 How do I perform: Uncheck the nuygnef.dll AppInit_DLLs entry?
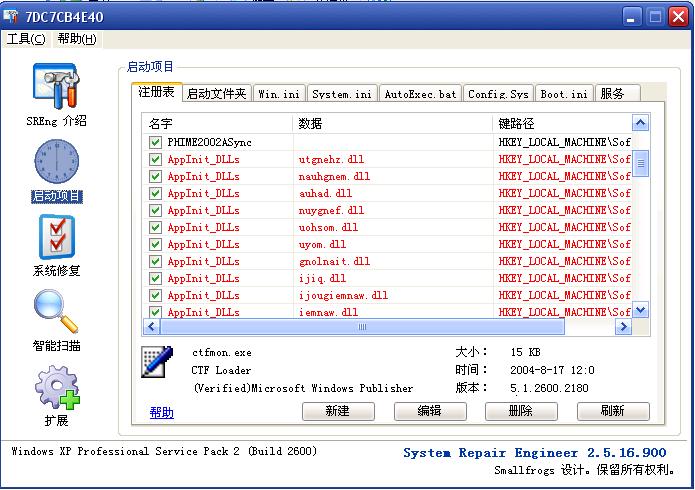(155, 210)
